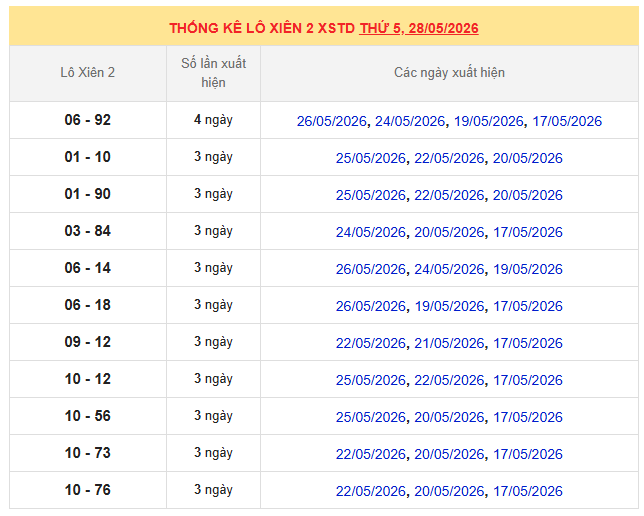Select the '03 - 84' pair cell
This screenshot has width=644, height=516.
pyautogui.click(x=87, y=231)
